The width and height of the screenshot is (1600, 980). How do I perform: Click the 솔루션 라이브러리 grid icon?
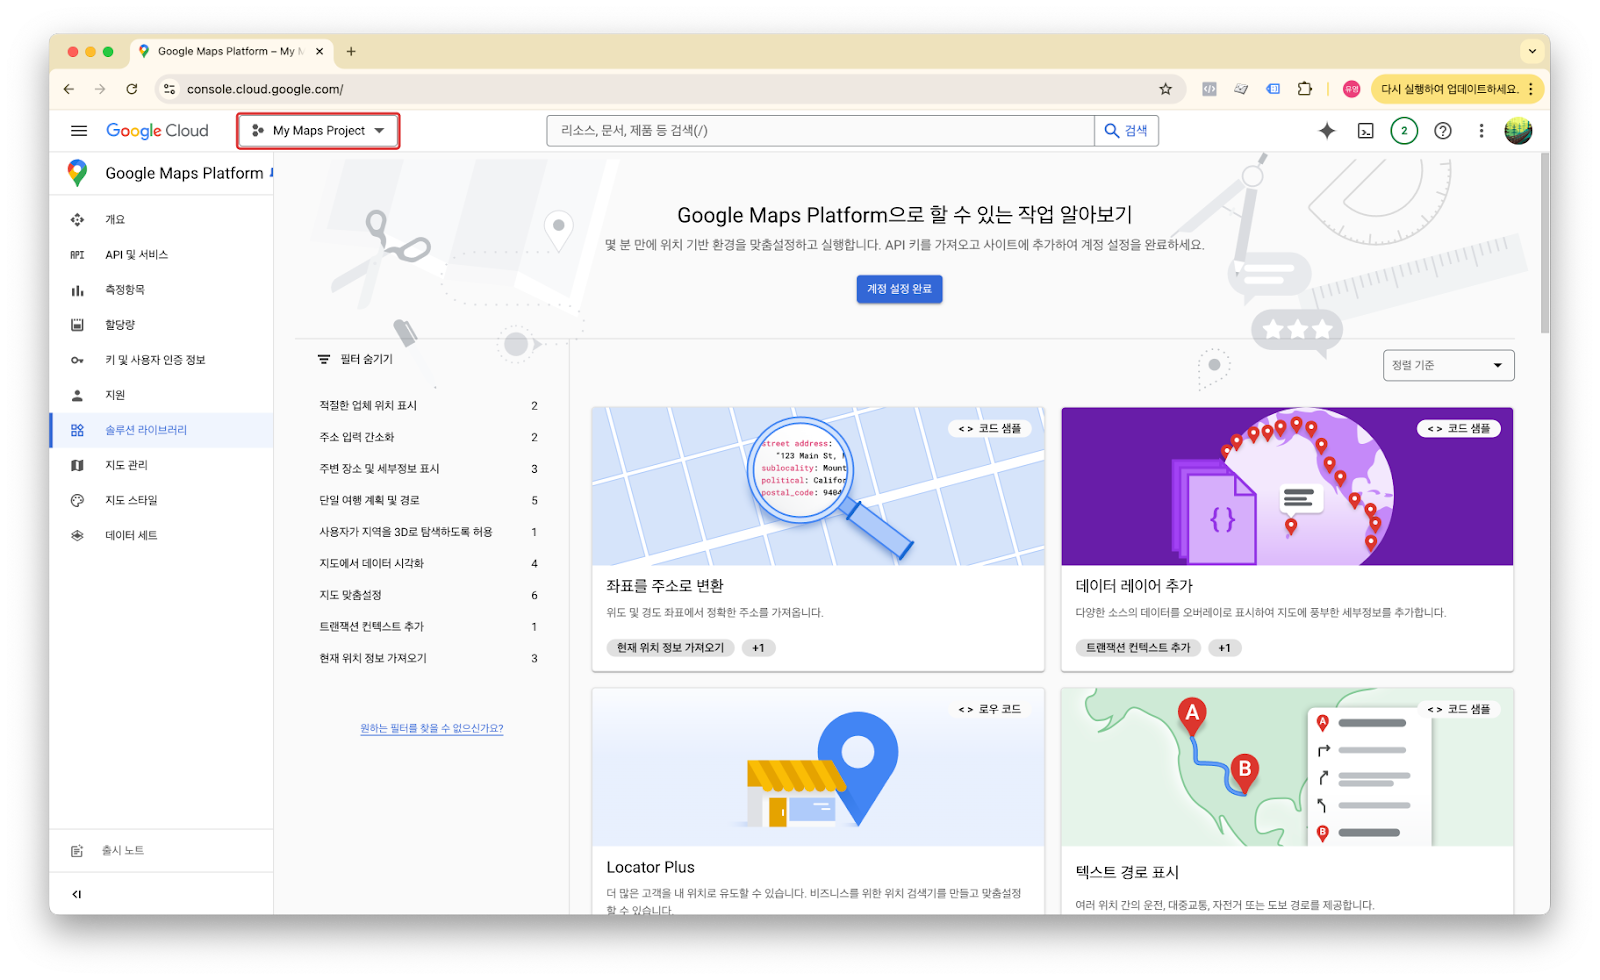(x=77, y=430)
